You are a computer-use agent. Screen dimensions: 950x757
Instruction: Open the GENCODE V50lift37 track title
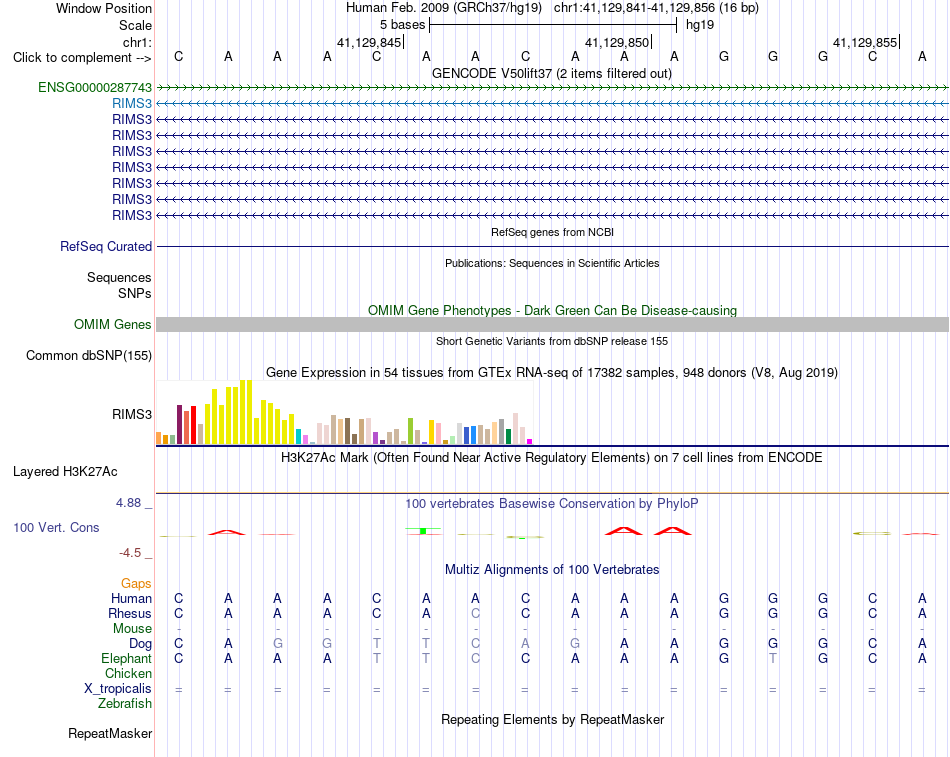(x=552, y=73)
